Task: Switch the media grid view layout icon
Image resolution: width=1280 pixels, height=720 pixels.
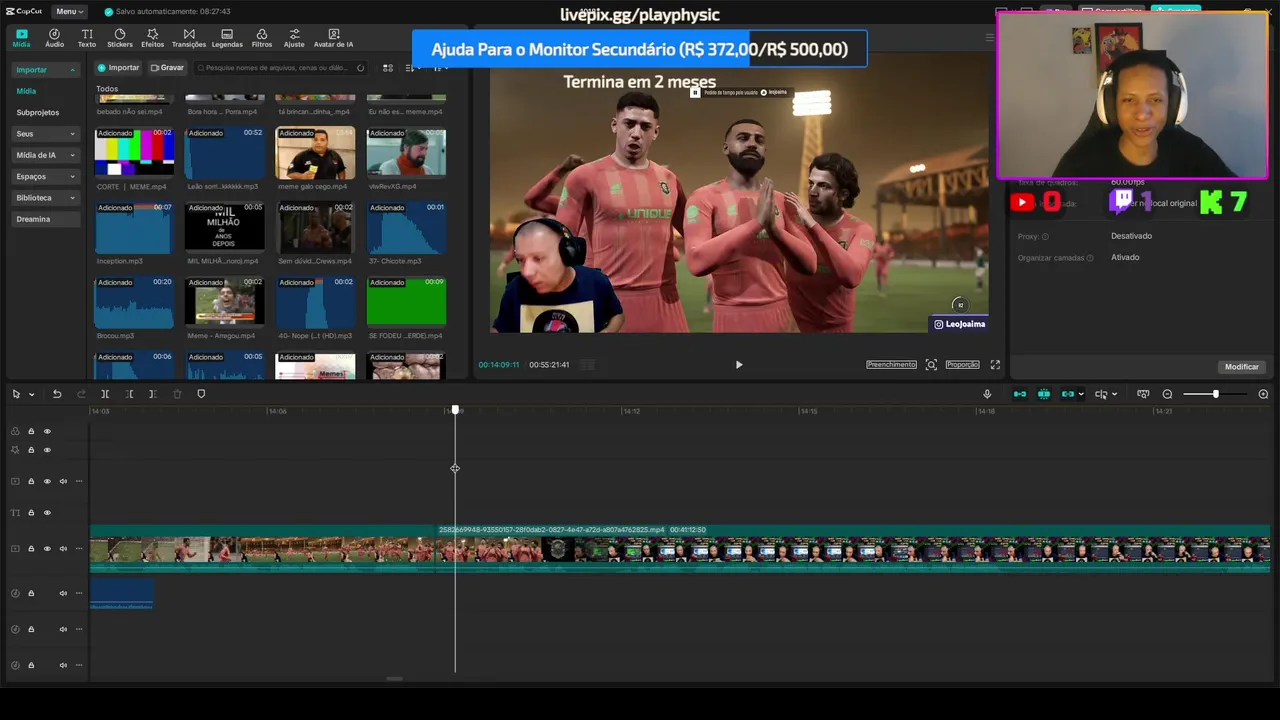Action: tap(388, 68)
